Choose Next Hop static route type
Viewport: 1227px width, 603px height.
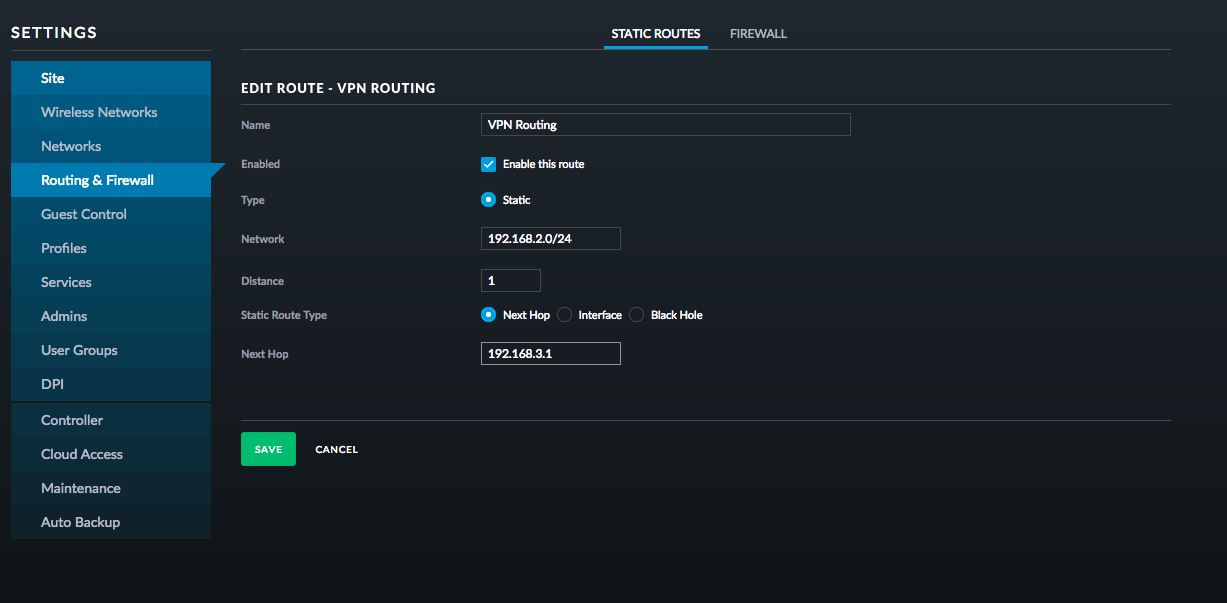pyautogui.click(x=489, y=315)
